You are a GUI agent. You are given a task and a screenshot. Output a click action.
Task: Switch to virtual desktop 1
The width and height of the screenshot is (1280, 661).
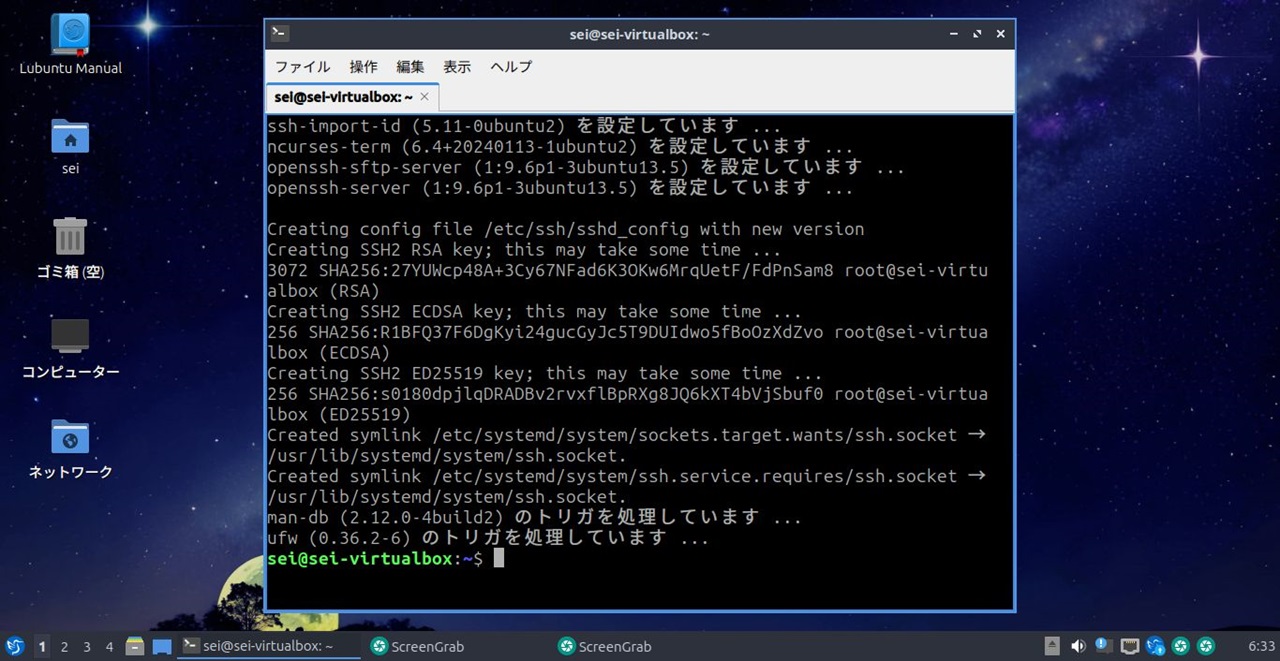click(x=42, y=647)
